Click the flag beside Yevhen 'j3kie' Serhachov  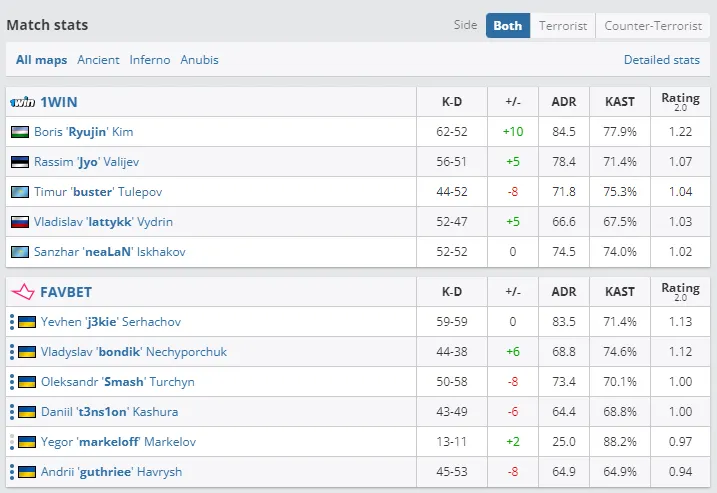pyautogui.click(x=27, y=322)
